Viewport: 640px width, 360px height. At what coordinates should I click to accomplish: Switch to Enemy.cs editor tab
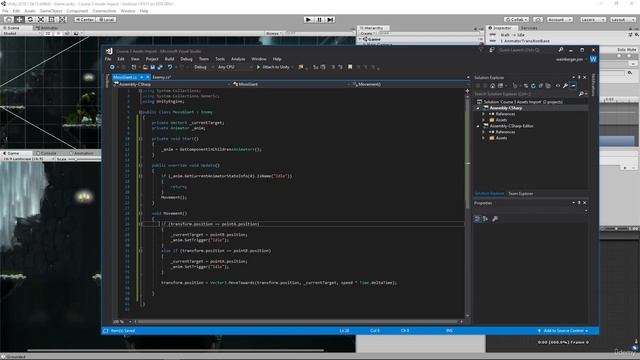[x=162, y=77]
